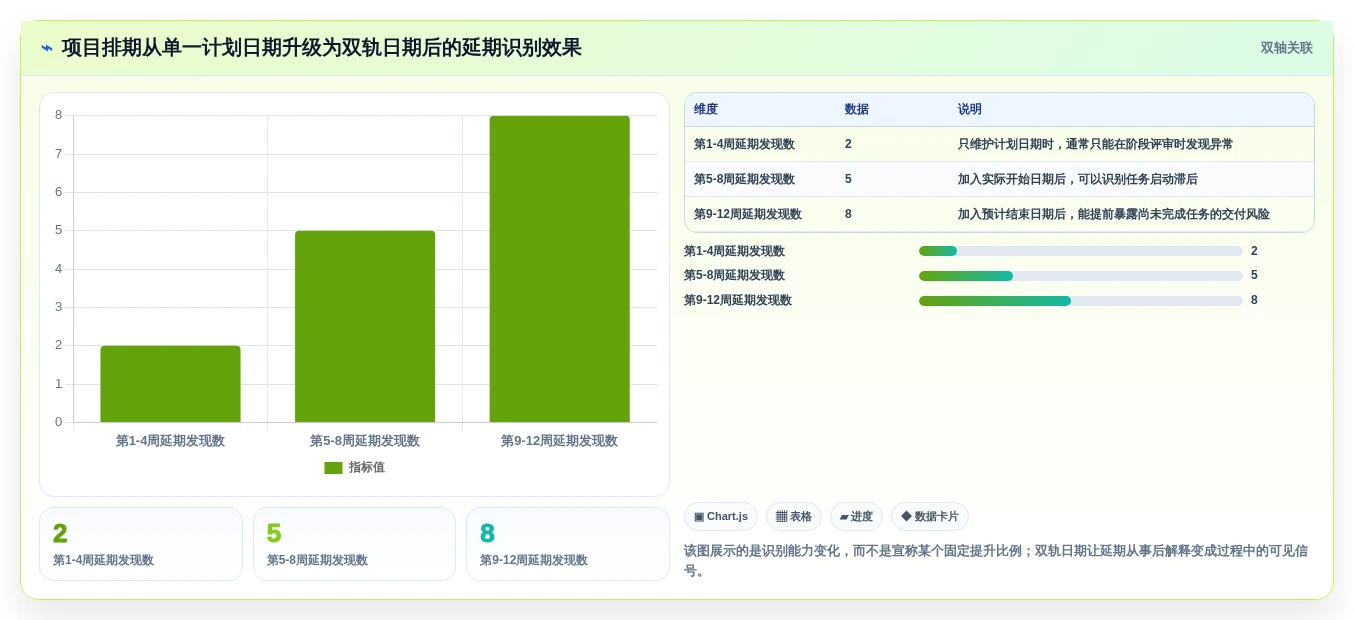Viewport: 1354px width, 620px height.
Task: Click the footnote text 该图展示的是识别能力变化
Action: pyautogui.click(x=996, y=560)
